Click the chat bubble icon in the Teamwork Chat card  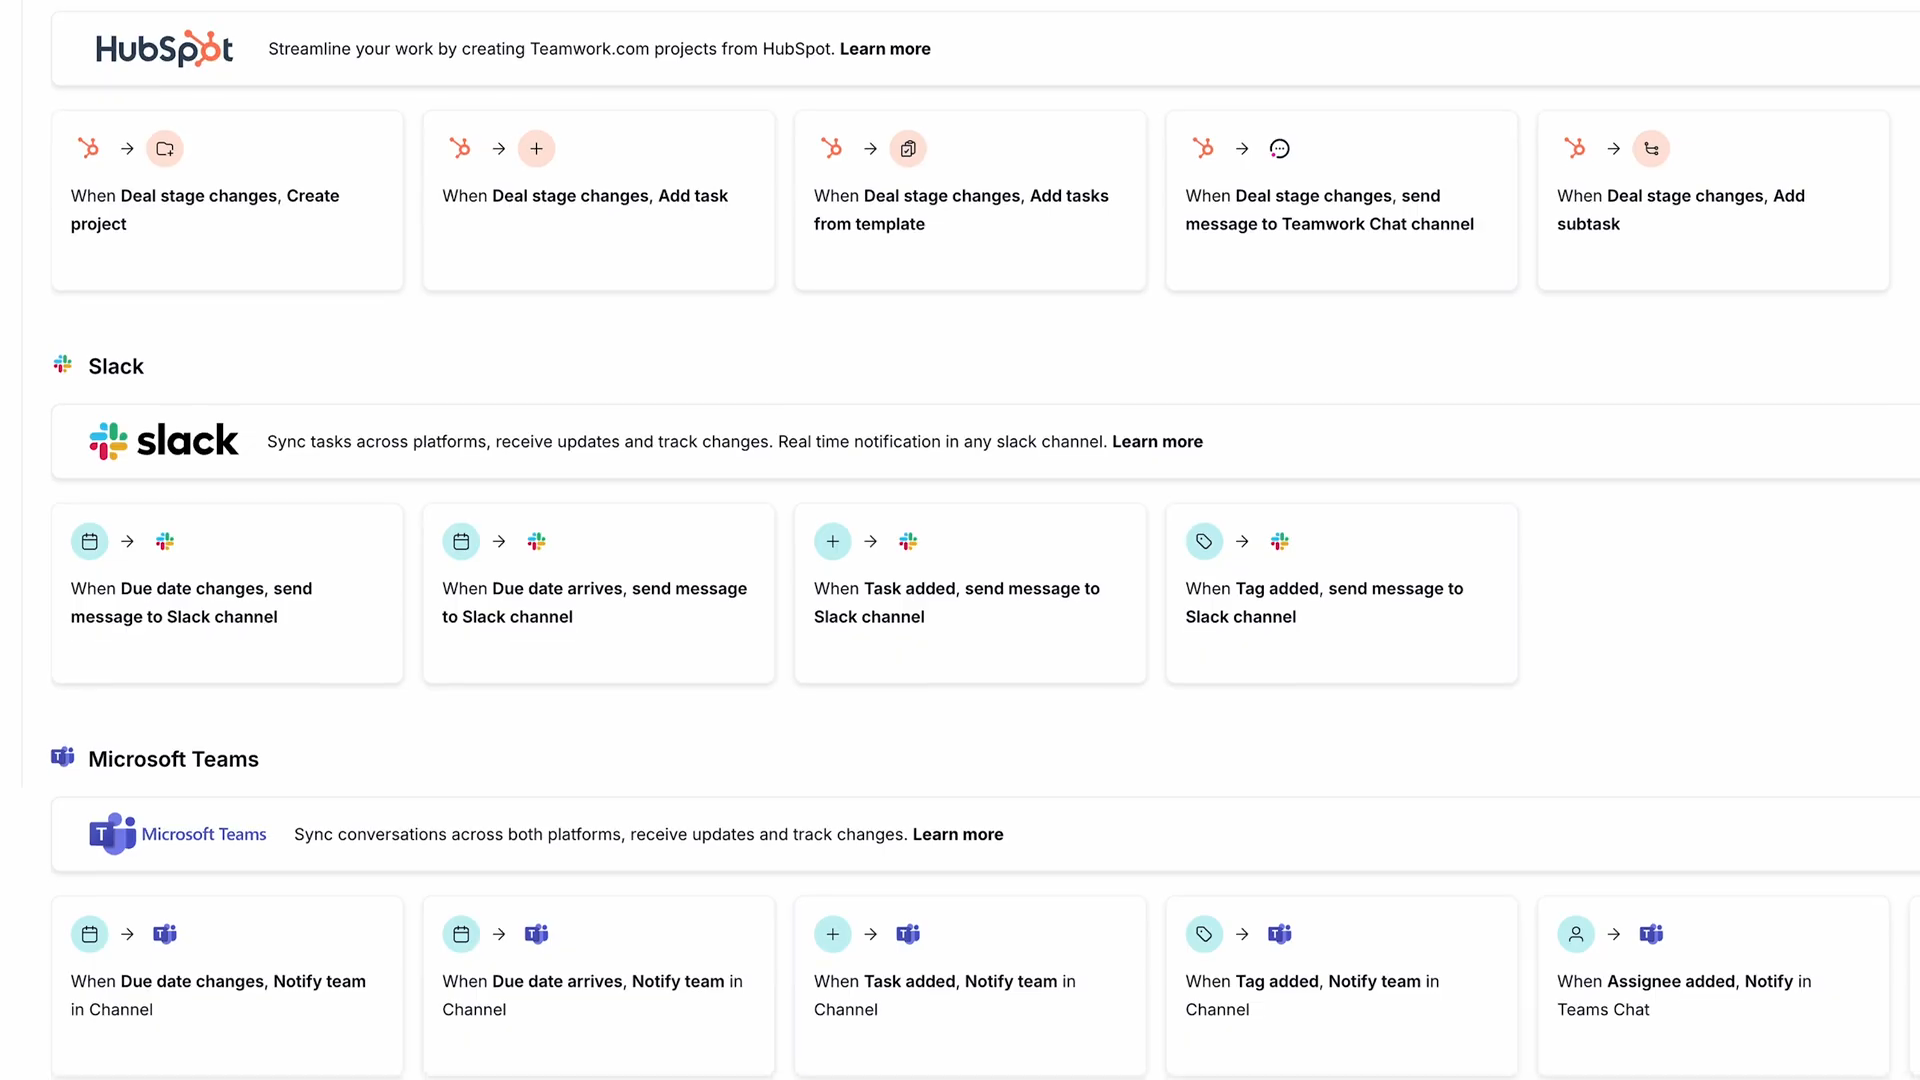[x=1280, y=149]
